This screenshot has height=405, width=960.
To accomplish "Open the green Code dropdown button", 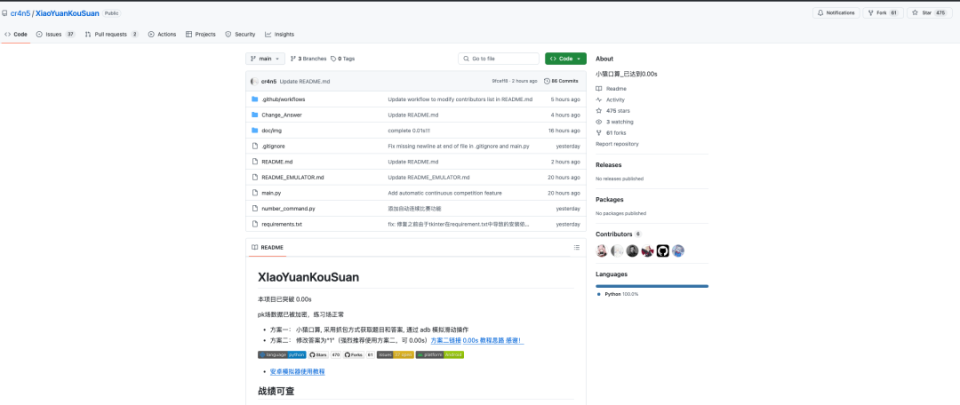I will [566, 59].
